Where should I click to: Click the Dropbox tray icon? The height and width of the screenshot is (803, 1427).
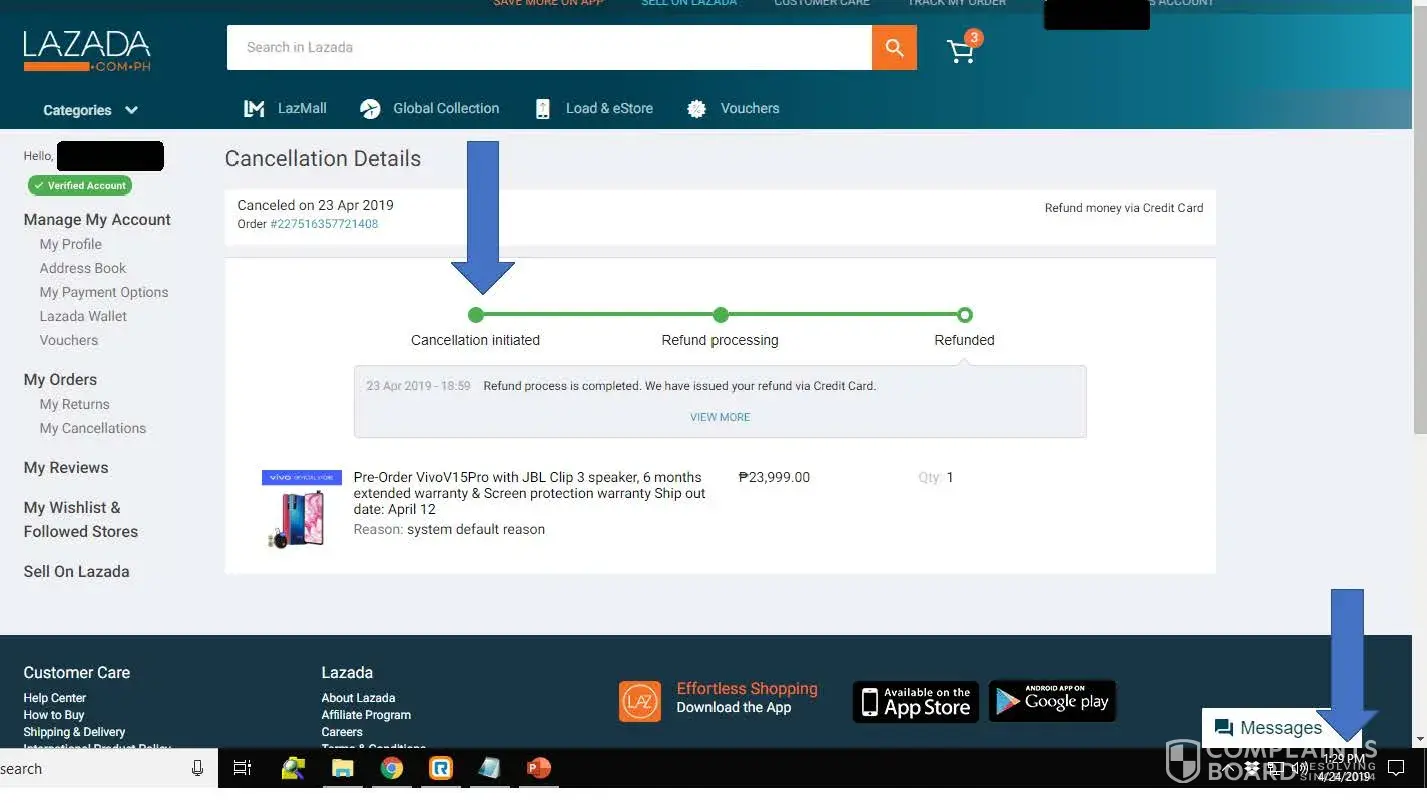[1251, 768]
